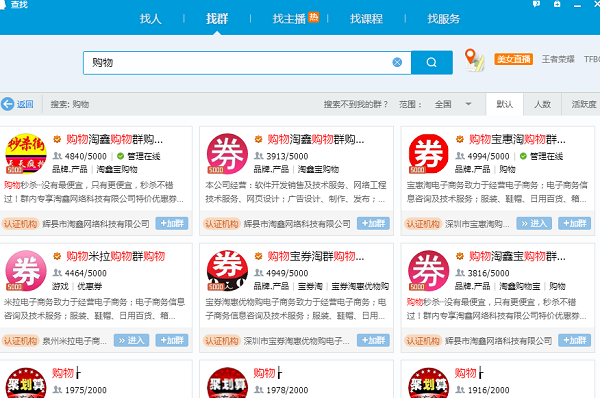The height and width of the screenshot is (398, 600).
Task: Click 进入 for the 米拉 group
Action: (x=131, y=340)
